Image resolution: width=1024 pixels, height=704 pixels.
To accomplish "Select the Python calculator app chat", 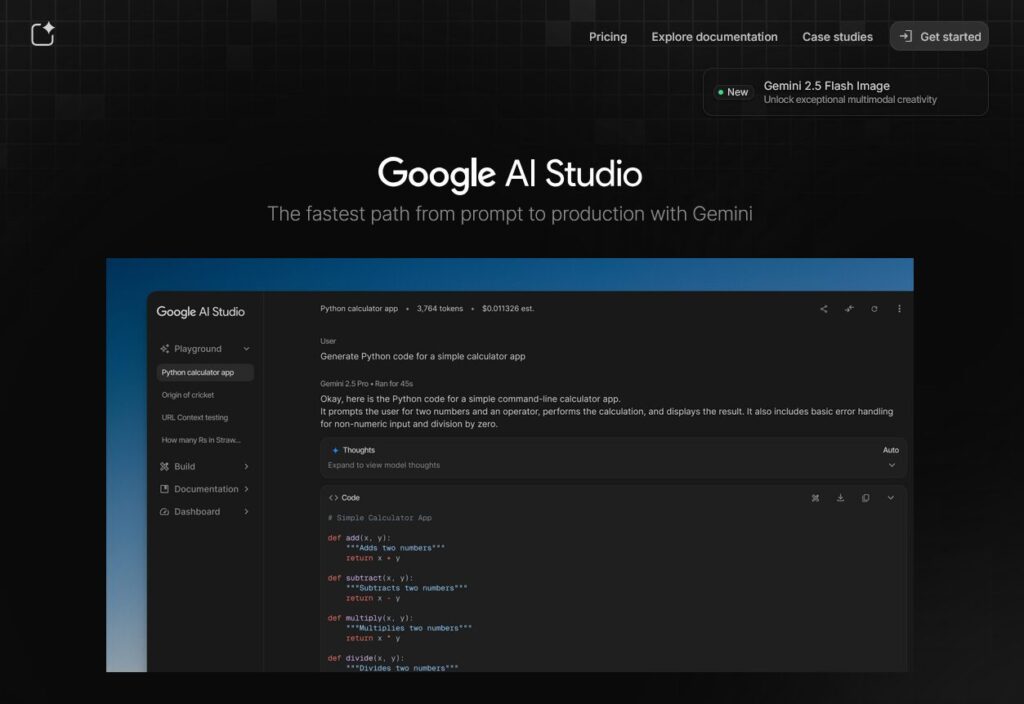I will point(205,372).
